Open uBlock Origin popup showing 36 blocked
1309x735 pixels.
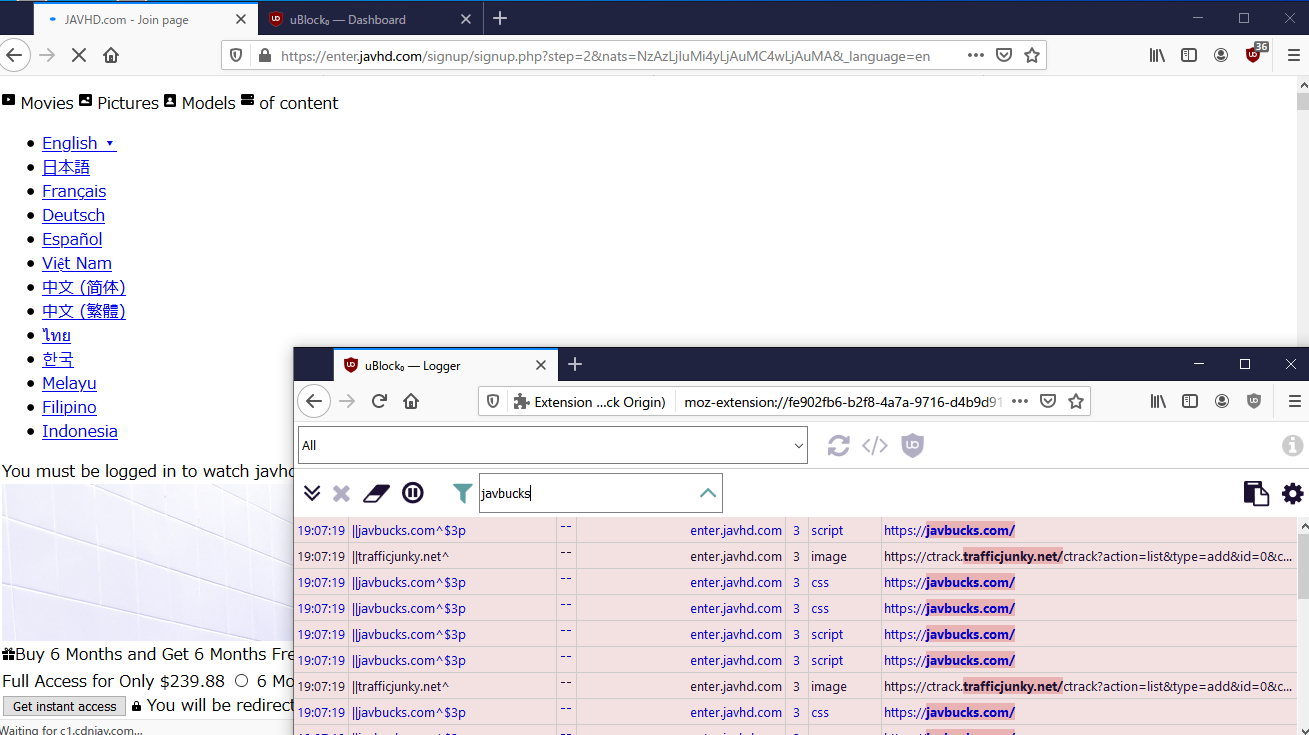(x=1255, y=54)
